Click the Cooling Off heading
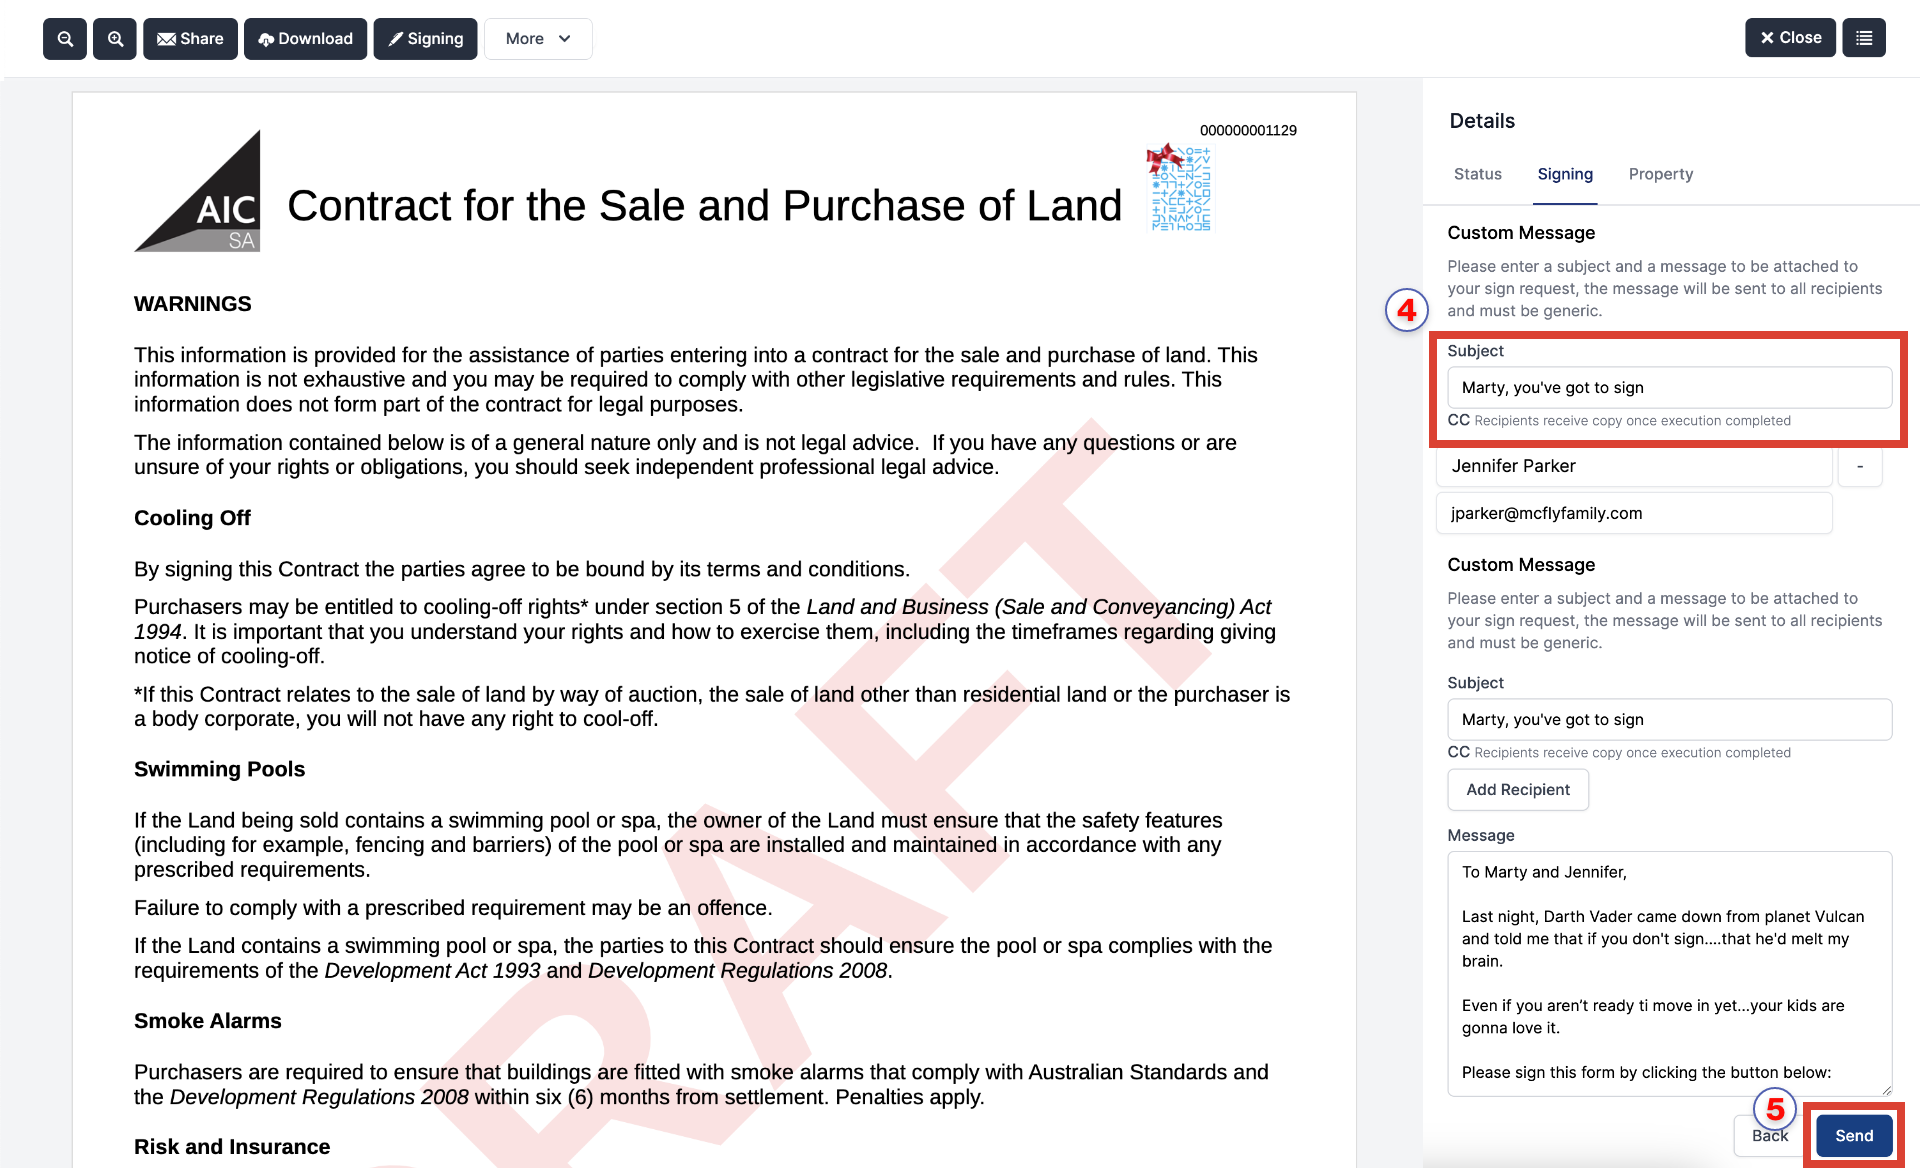 coord(192,518)
